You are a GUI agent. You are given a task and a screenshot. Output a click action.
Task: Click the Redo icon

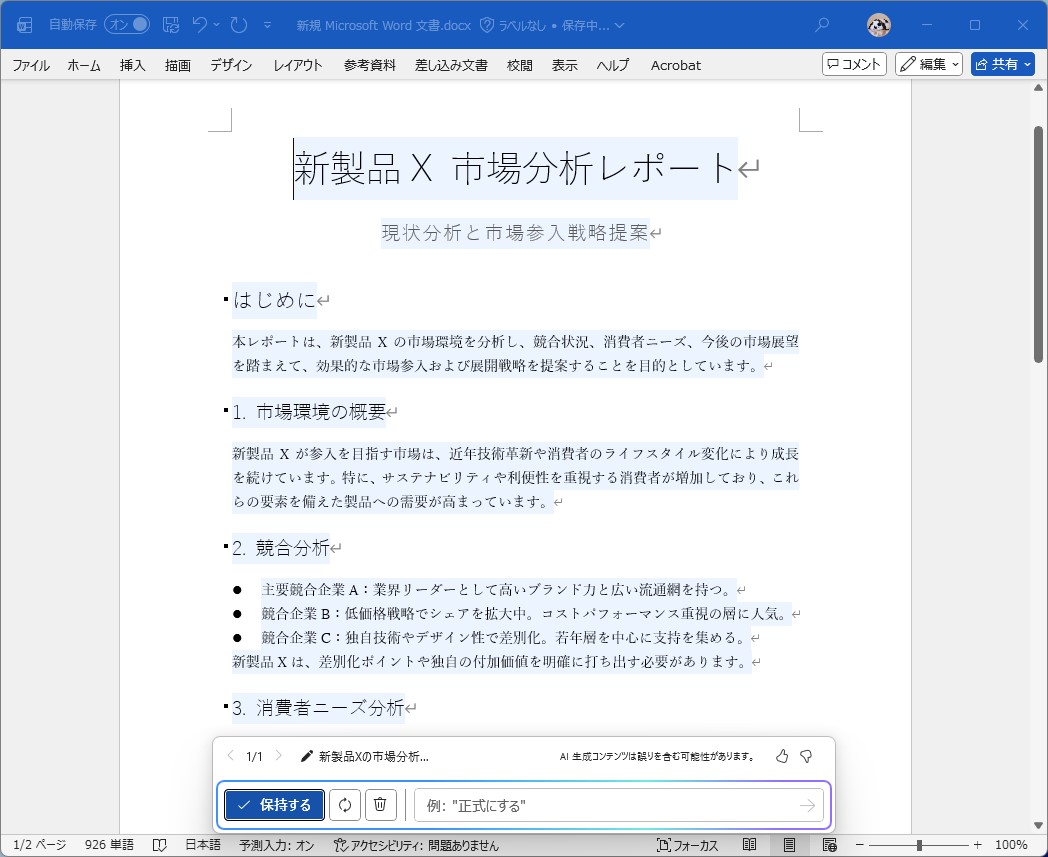point(238,25)
